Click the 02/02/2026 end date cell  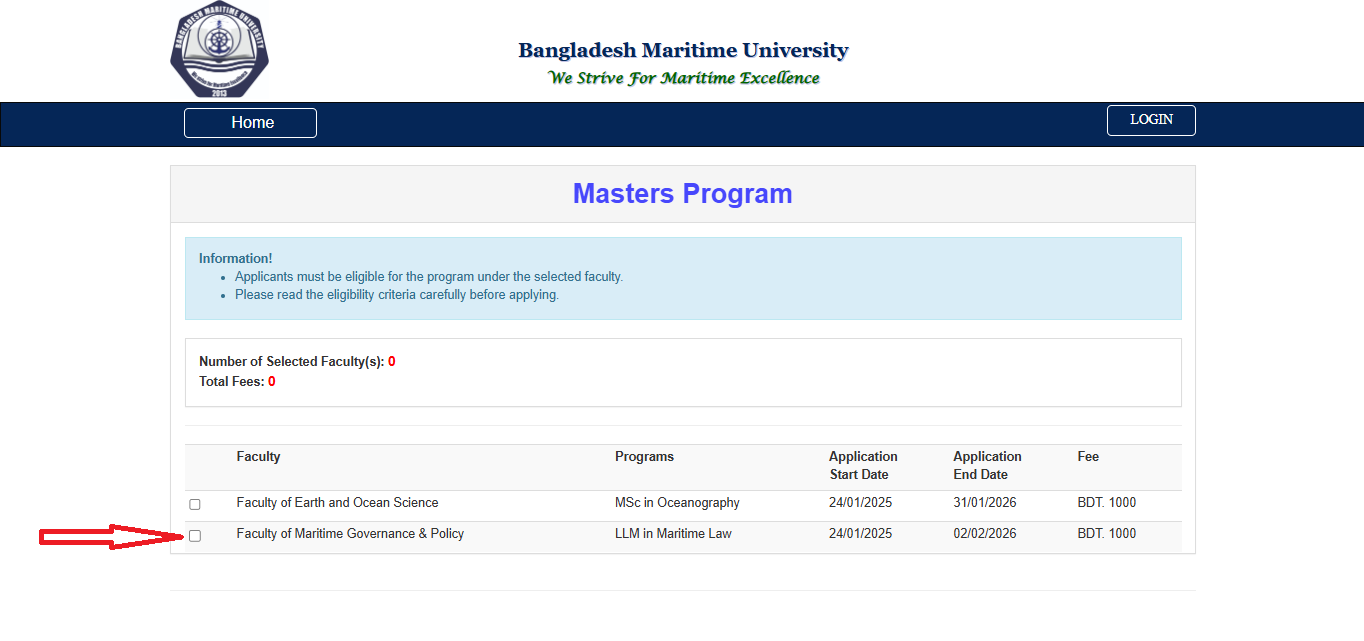[x=984, y=534]
